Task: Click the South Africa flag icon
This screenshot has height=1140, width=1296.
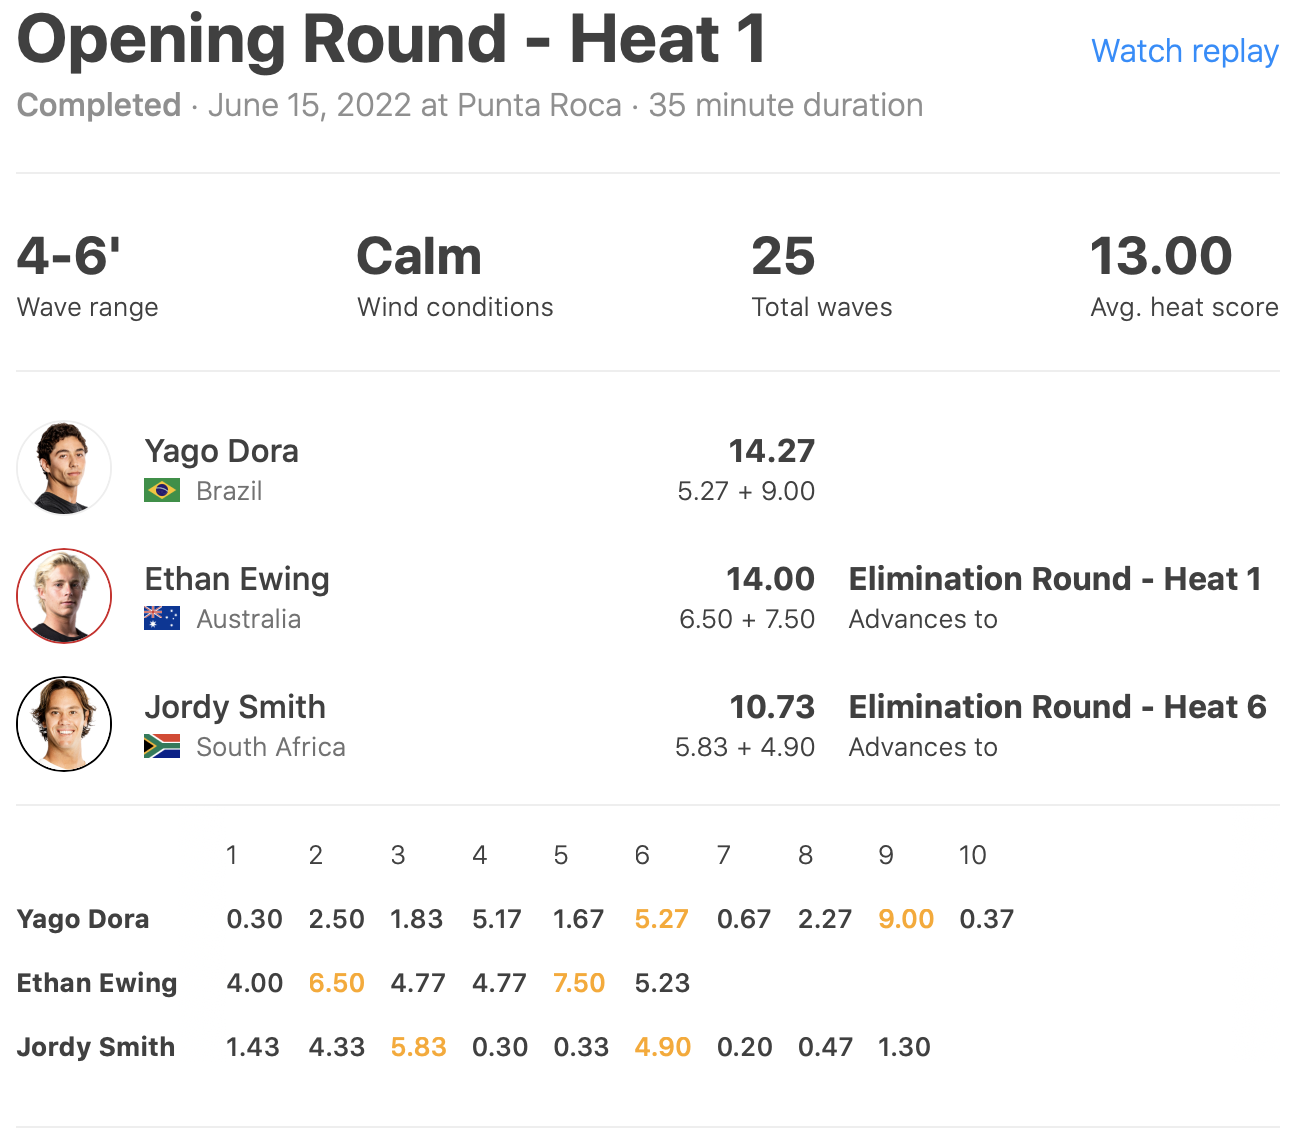Action: (x=161, y=747)
